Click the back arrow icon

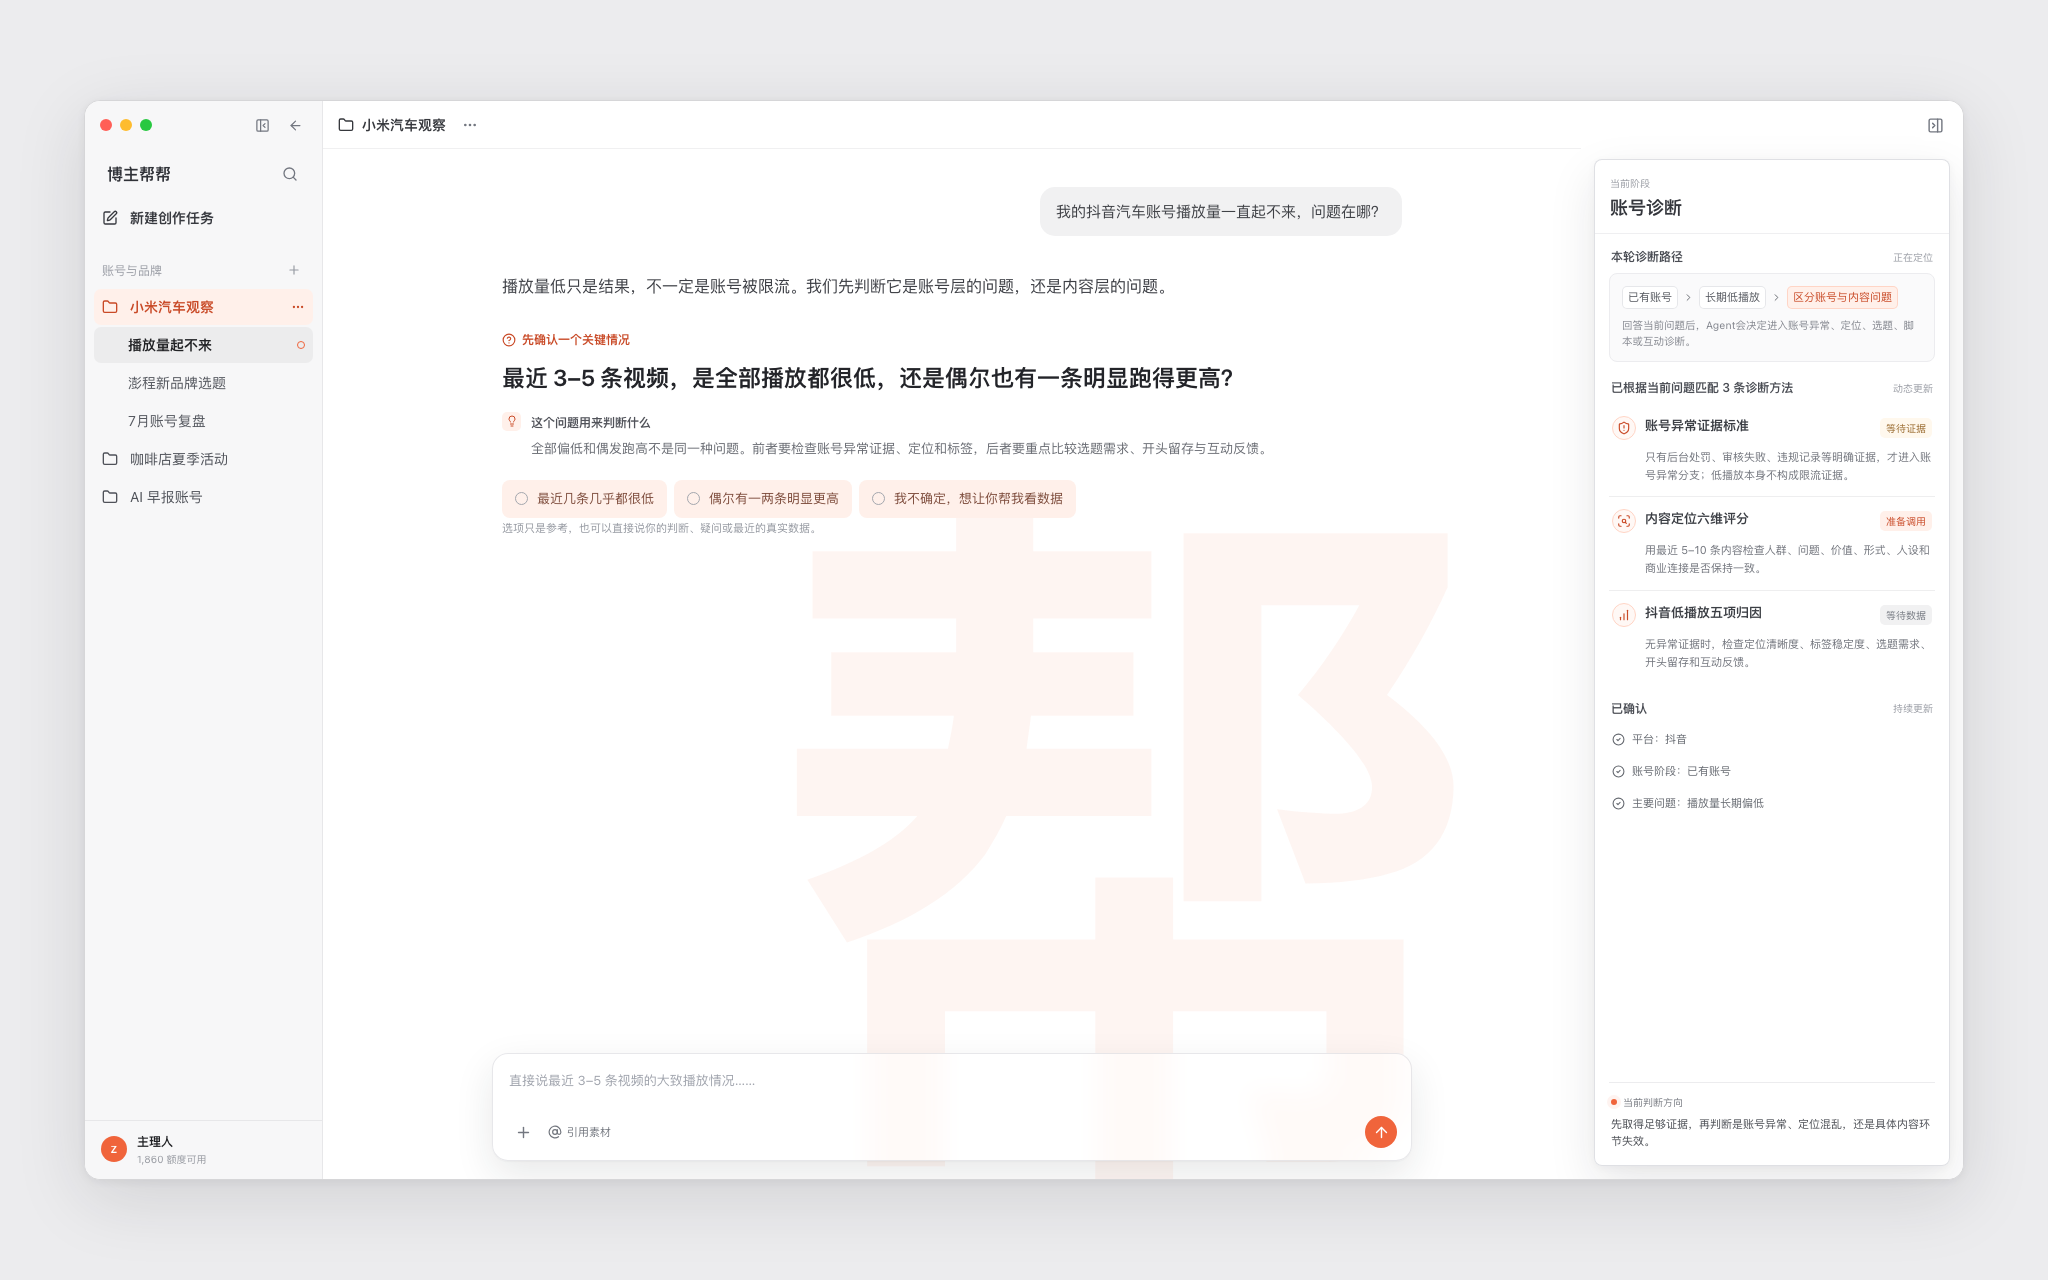(295, 125)
